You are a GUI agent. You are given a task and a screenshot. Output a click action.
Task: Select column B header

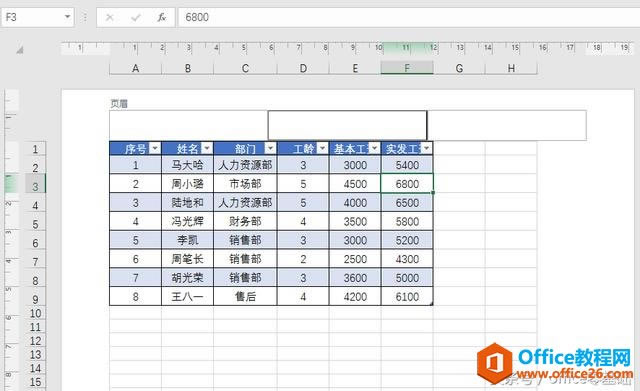(x=188, y=68)
